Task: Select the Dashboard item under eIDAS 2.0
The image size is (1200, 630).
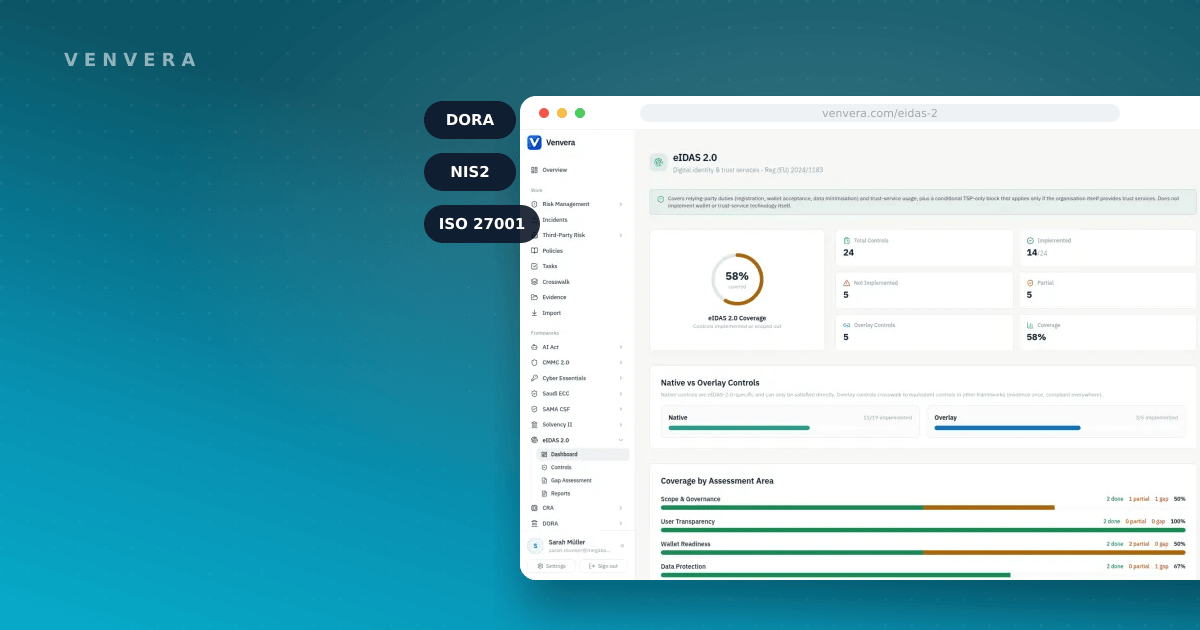Action: click(x=583, y=454)
